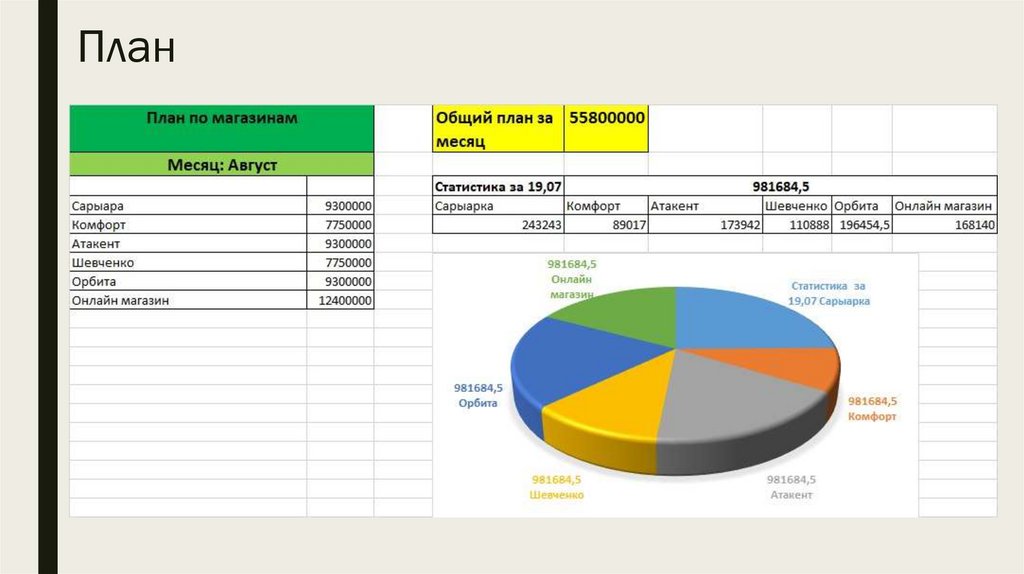Click the merged 981684,5 total cell
Image resolution: width=1024 pixels, height=574 pixels.
780,186
